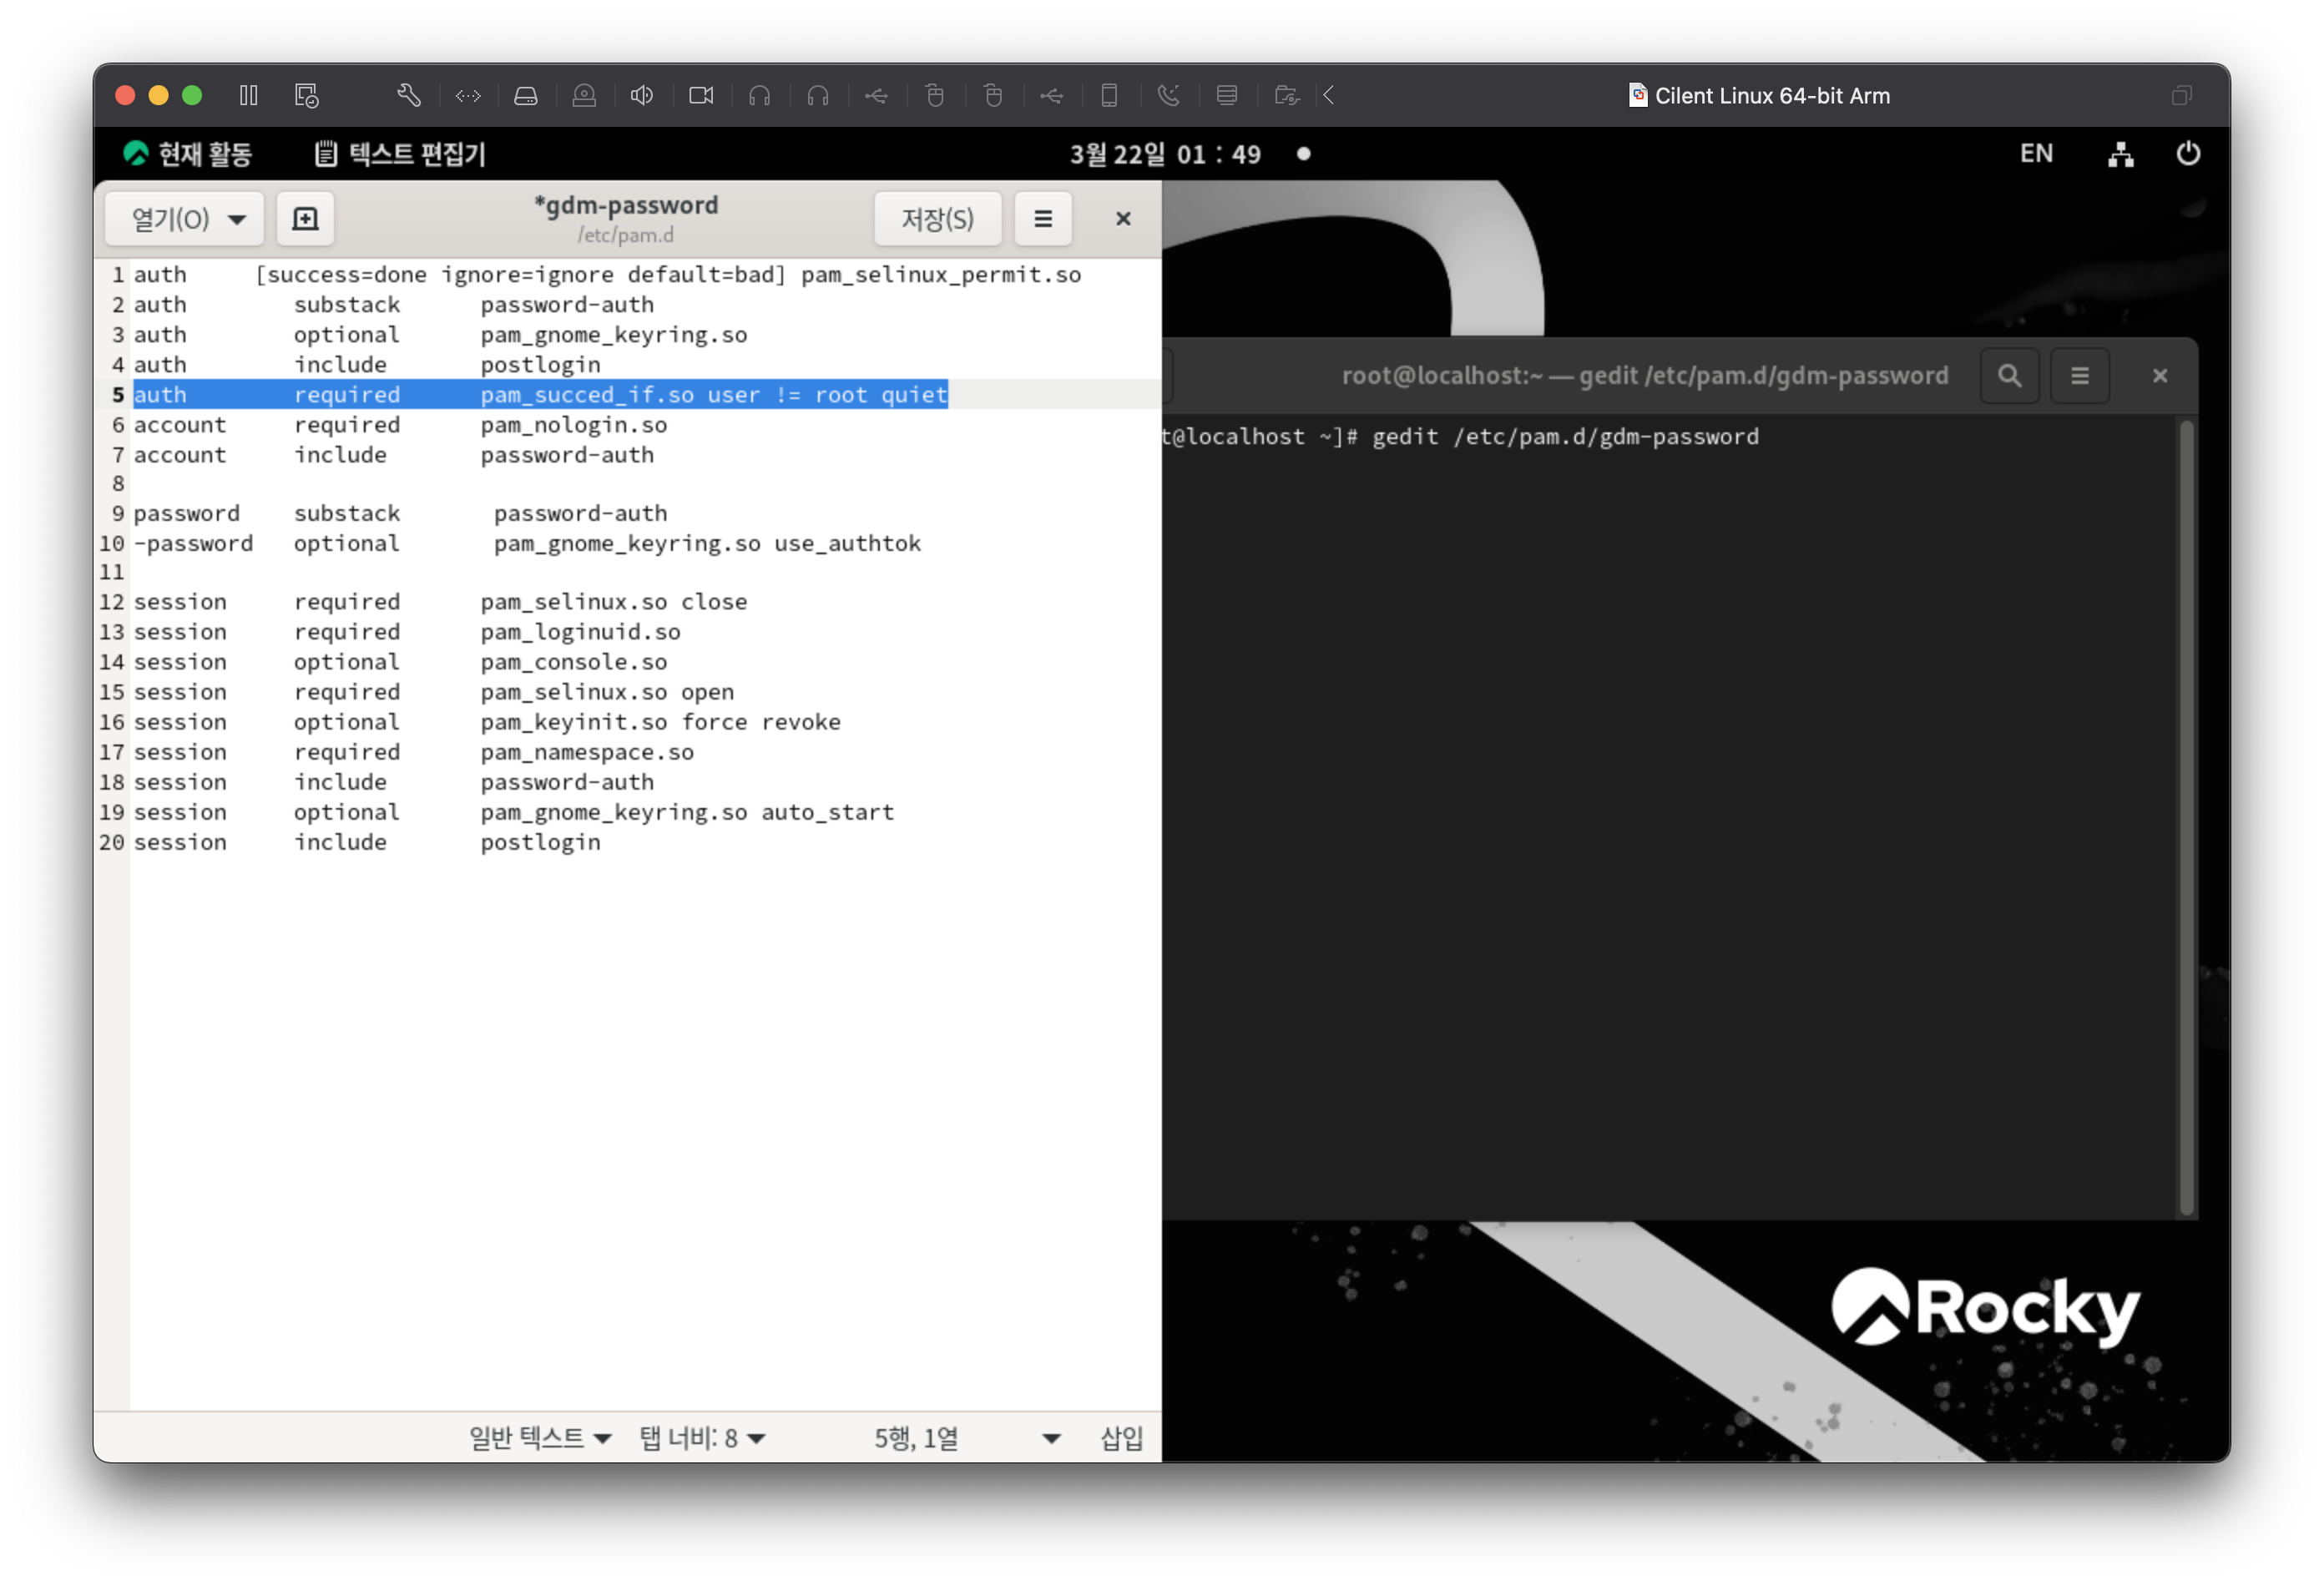Open 일반 텍스트 syntax language dropdown
Viewport: 2324px width, 1586px height.
(x=540, y=1437)
